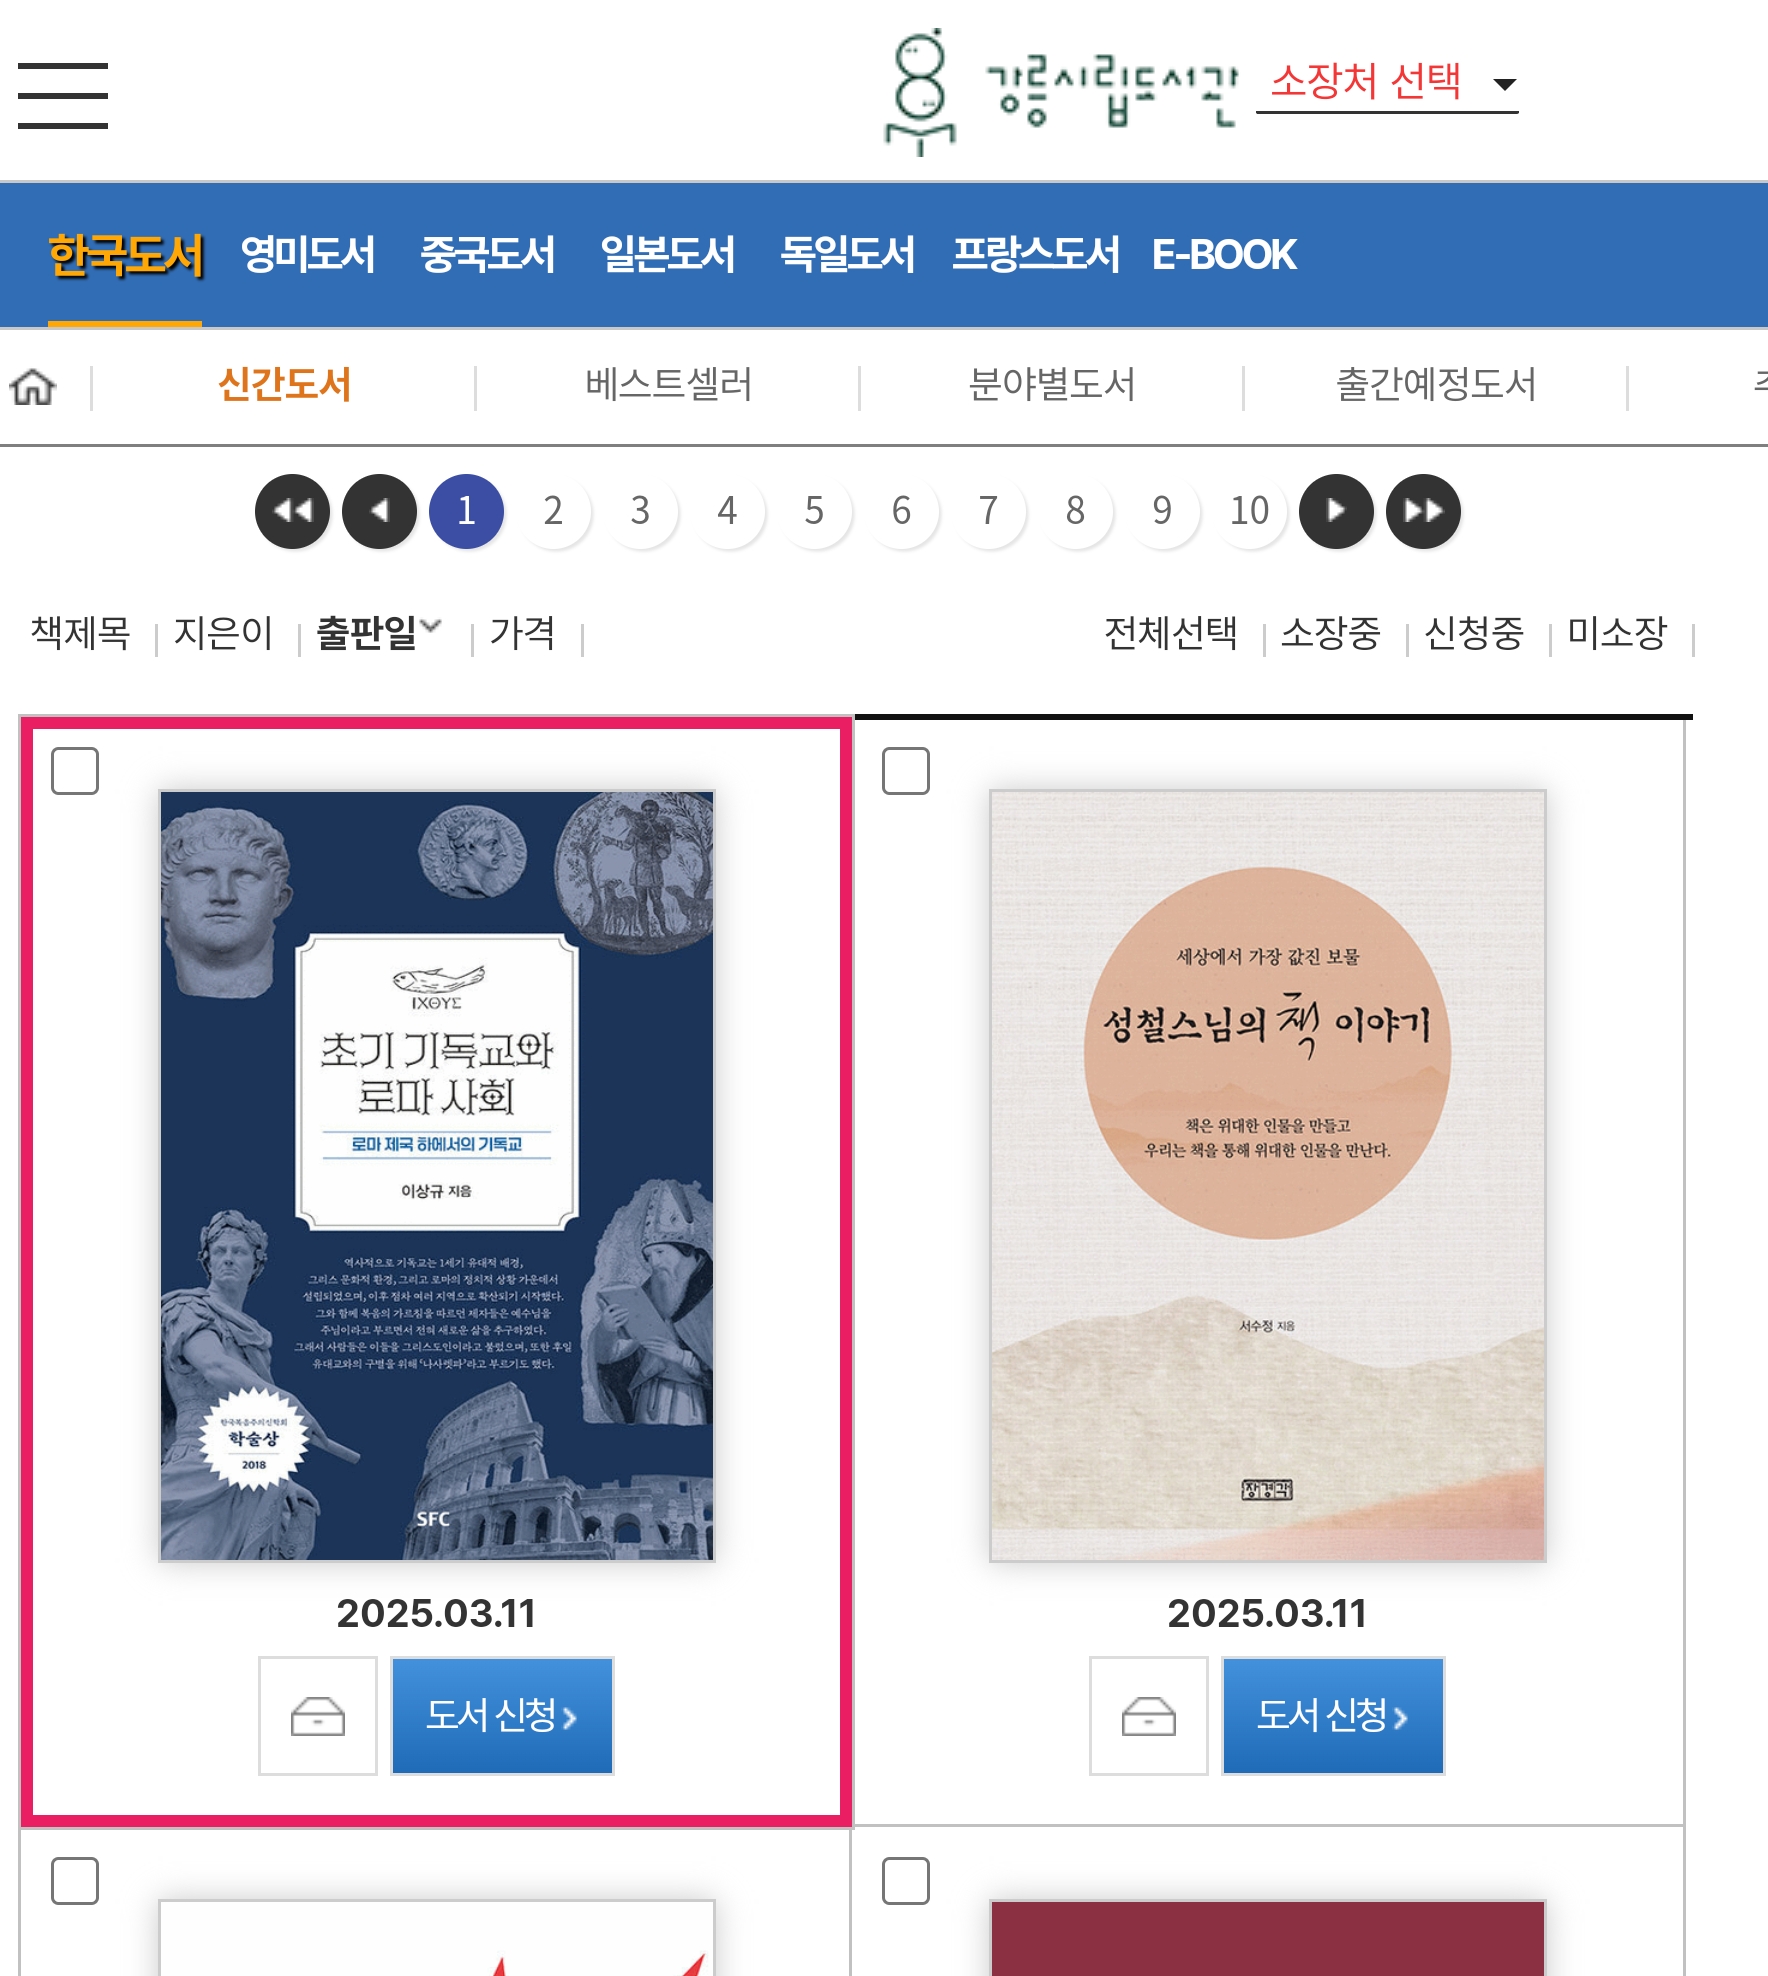Tick the checkbox on the third book card
This screenshot has width=1768, height=1976.
(75, 1881)
